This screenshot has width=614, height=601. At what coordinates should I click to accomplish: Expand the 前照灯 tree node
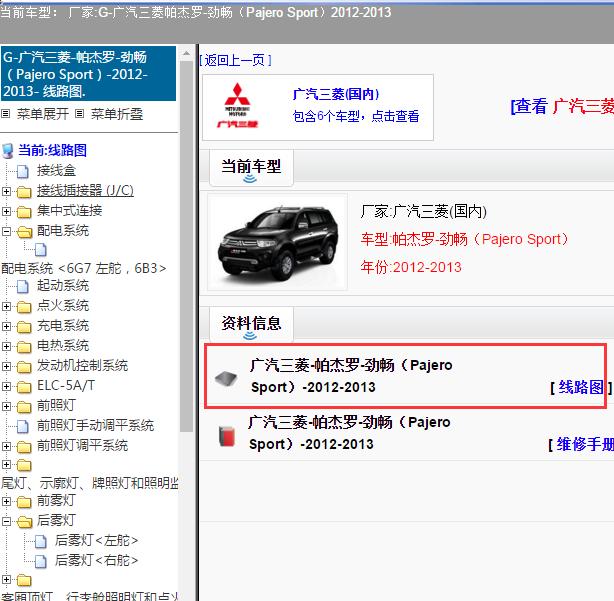point(6,406)
